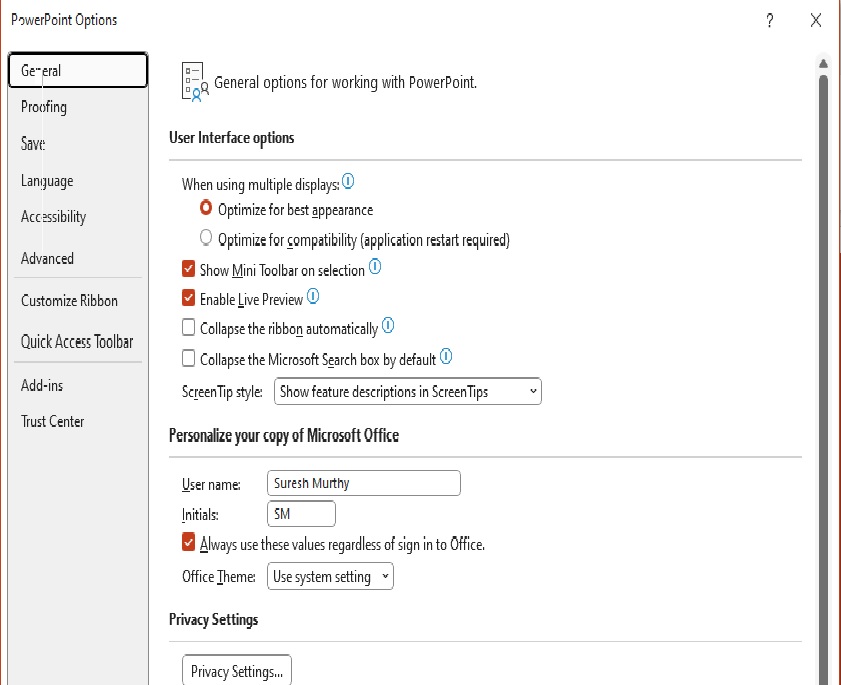This screenshot has height=685, width=841.
Task: Click the User name text field
Action: click(x=364, y=483)
